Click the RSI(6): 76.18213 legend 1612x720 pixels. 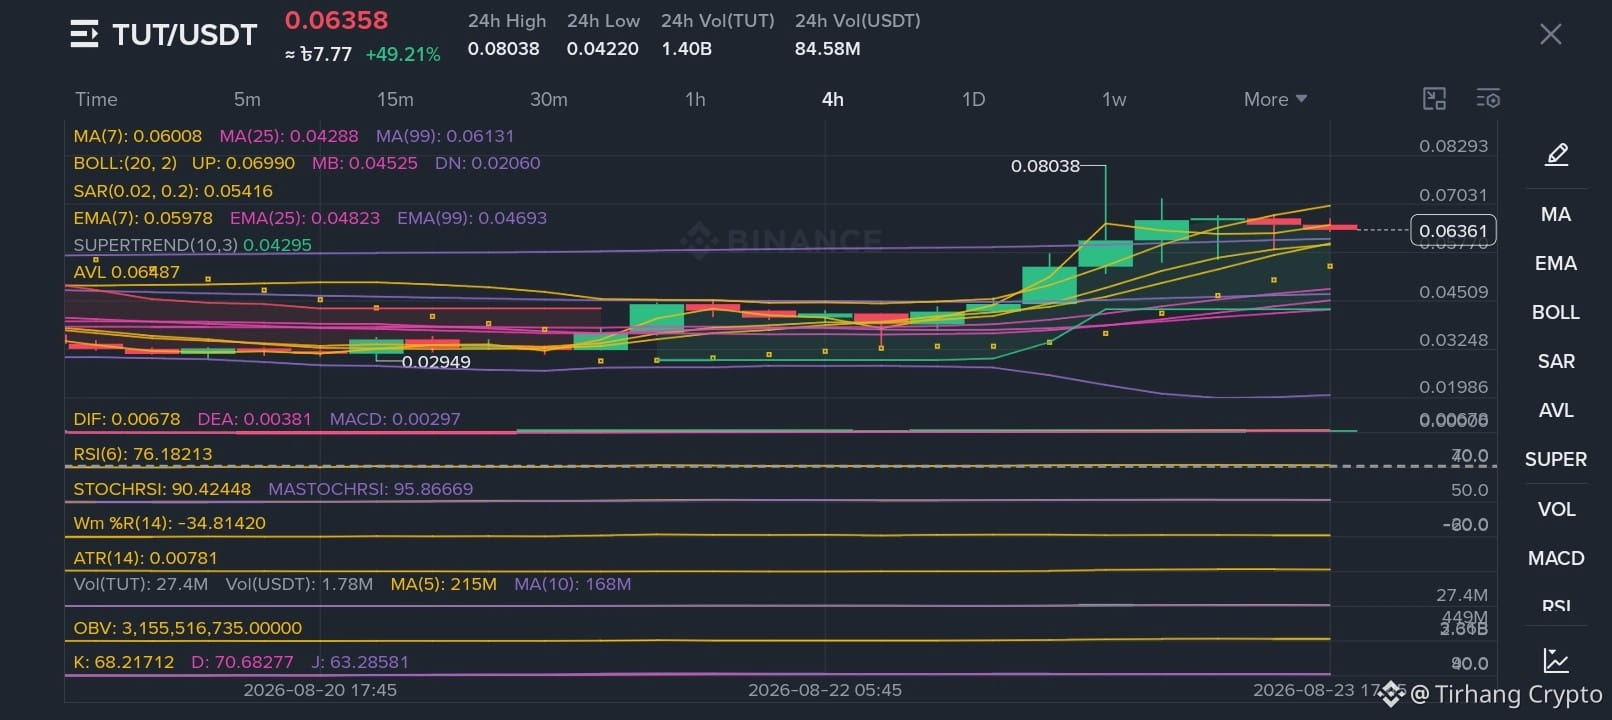tap(143, 454)
